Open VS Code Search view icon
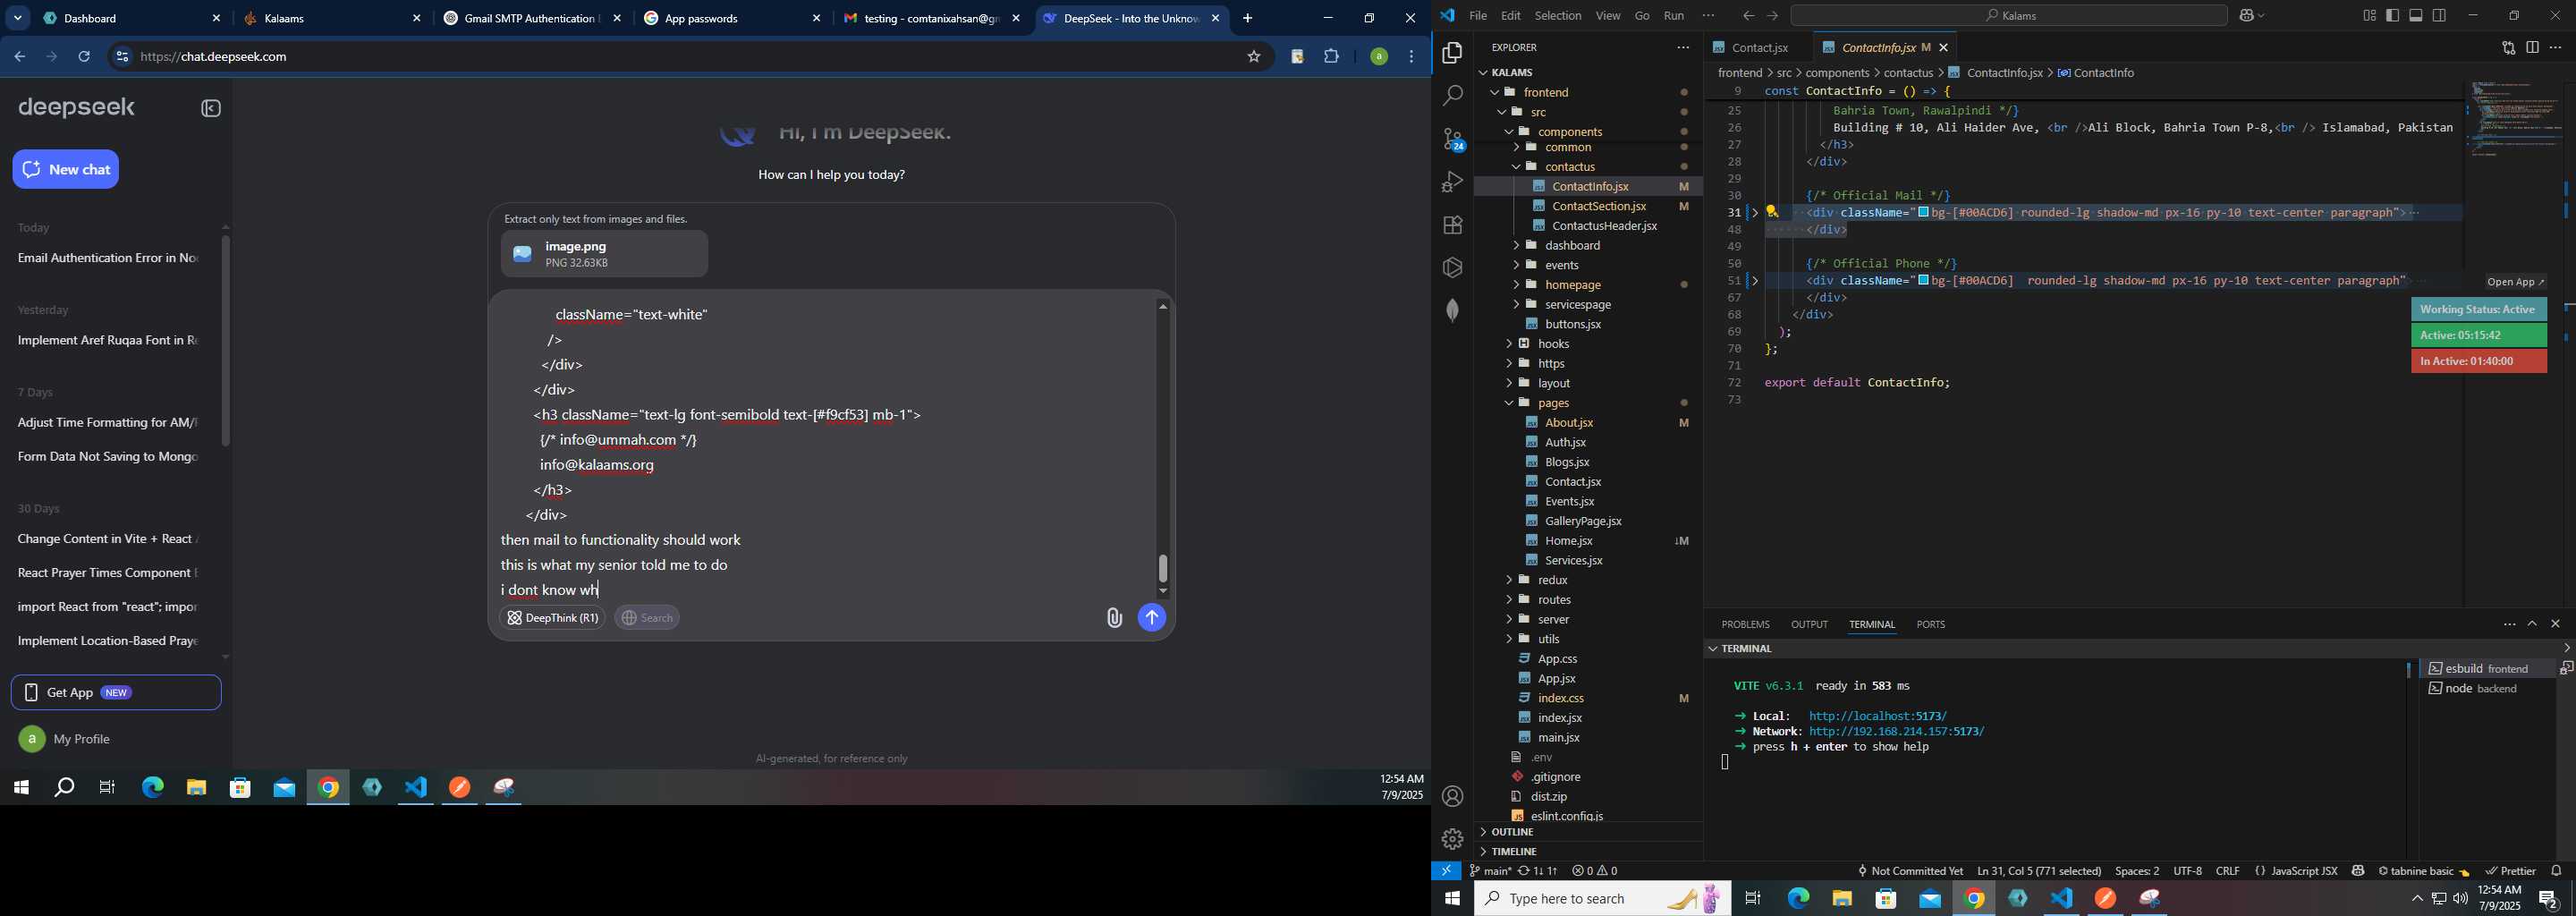The image size is (2576, 916). pos(1452,96)
